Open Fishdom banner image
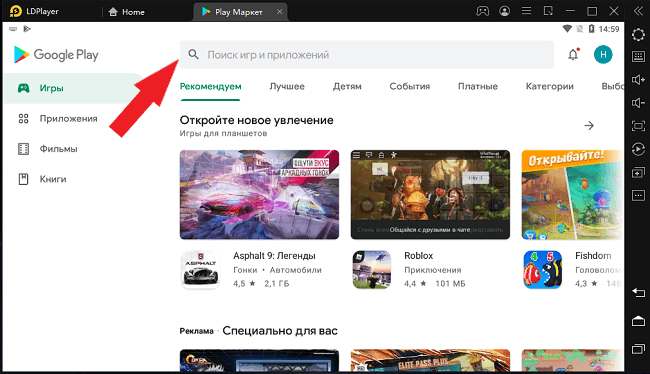Image resolution: width=650 pixels, height=374 pixels. 572,194
